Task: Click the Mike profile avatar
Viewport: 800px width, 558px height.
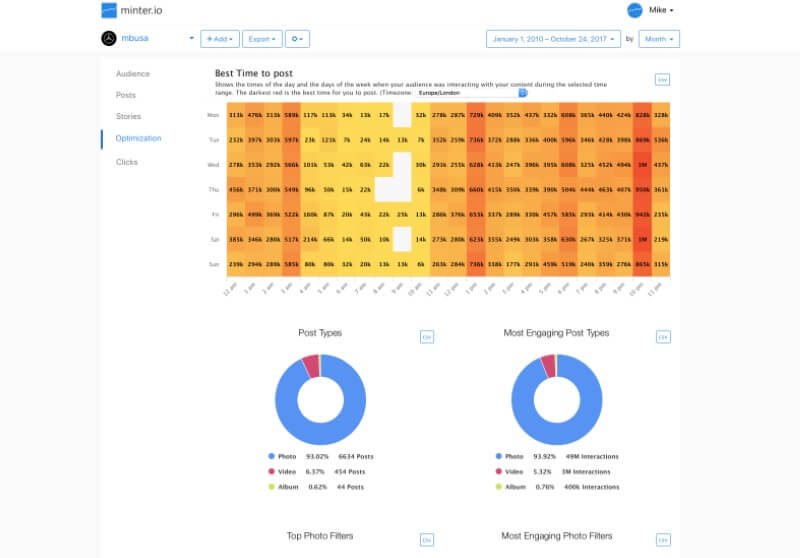Action: [634, 10]
